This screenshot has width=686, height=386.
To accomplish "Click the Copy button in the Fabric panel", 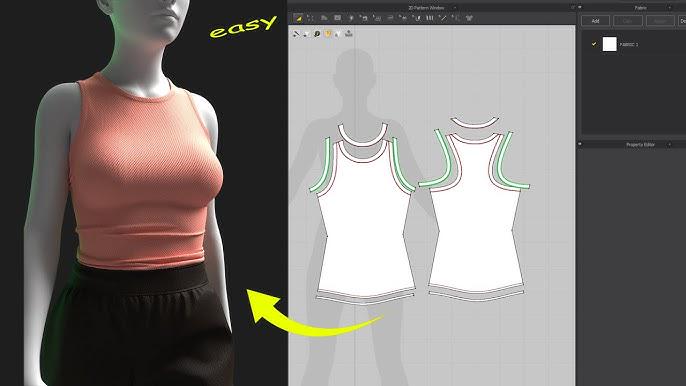I will point(628,21).
